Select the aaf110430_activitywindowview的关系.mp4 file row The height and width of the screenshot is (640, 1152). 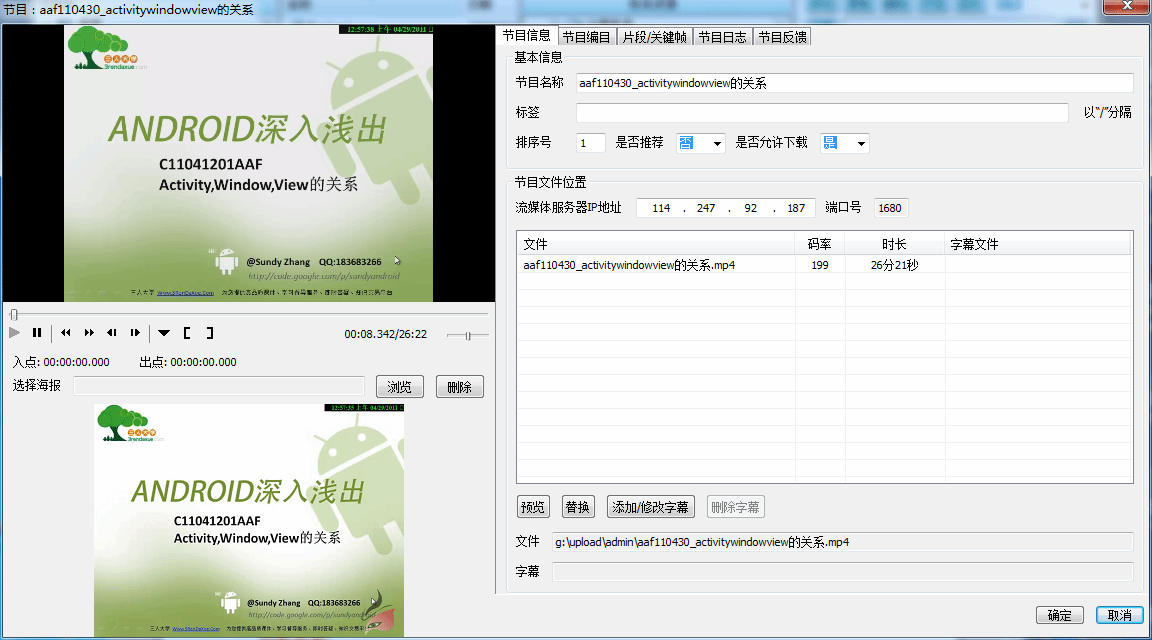click(824, 265)
